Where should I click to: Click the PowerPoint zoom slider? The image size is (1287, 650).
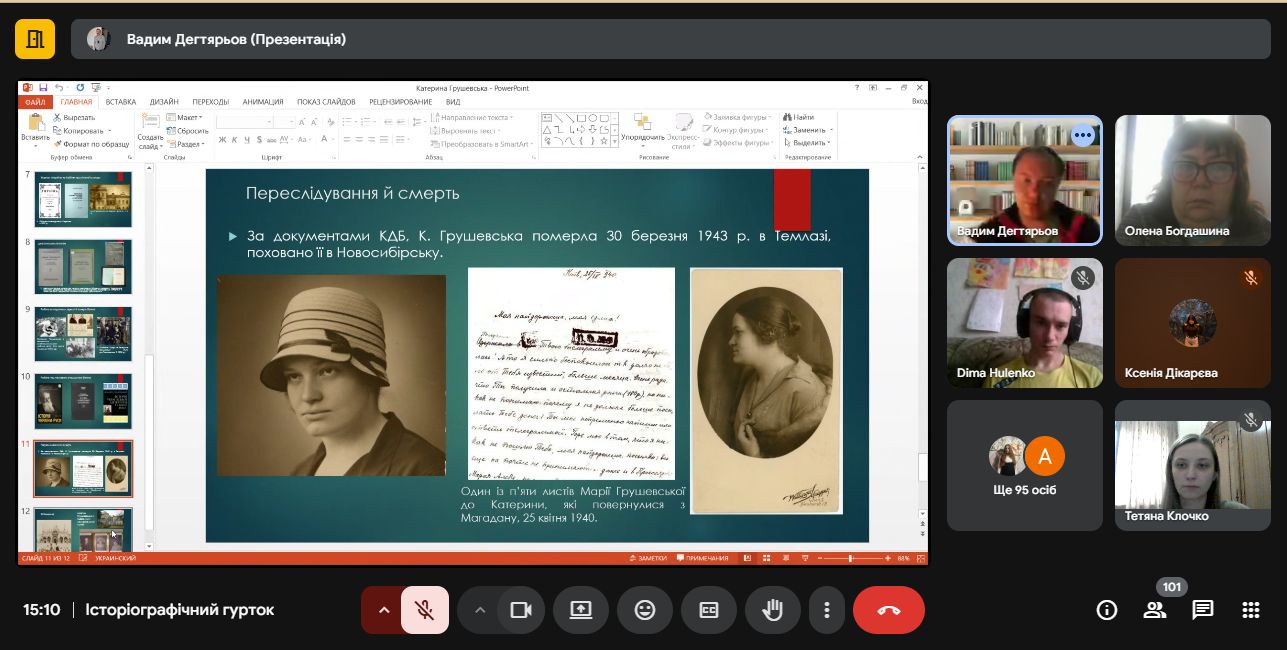(850, 558)
